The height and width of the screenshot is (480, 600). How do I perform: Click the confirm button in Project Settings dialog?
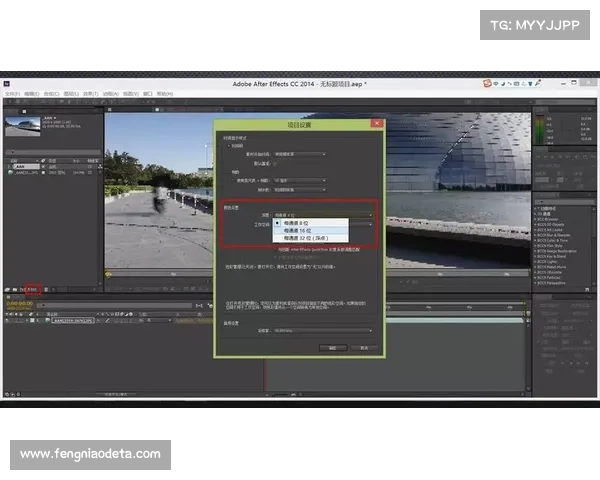[x=331, y=348]
